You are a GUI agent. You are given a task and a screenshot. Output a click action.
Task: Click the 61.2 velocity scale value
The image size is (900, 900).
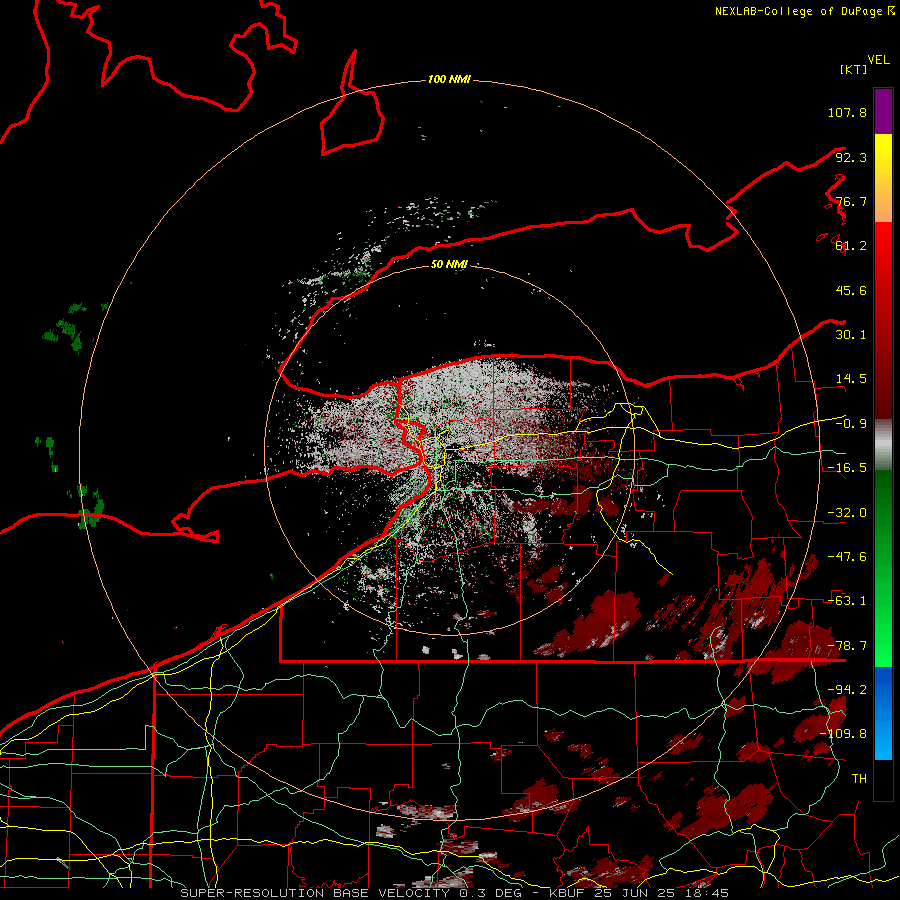coord(851,246)
